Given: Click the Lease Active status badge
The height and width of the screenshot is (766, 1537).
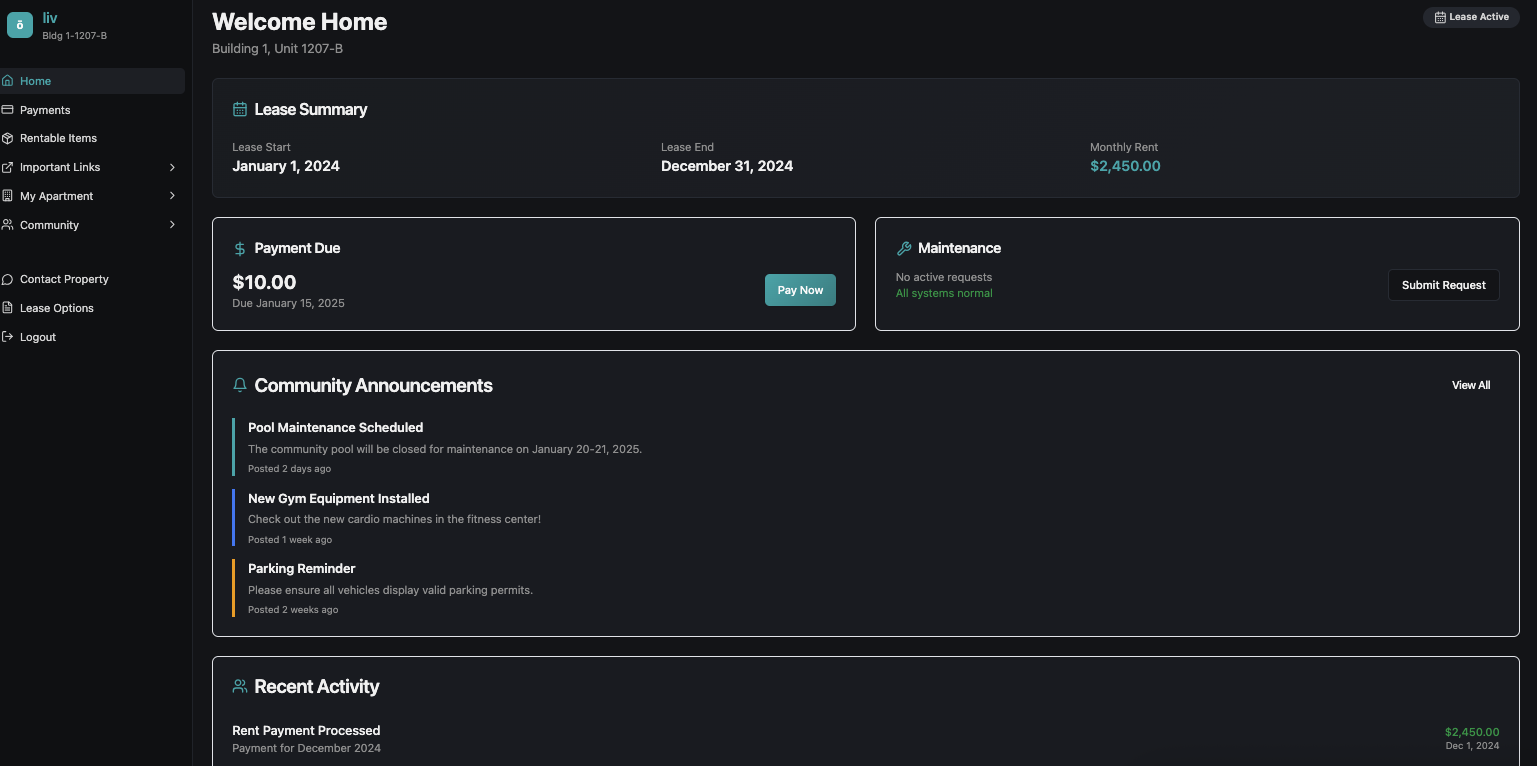Looking at the screenshot, I should [1471, 17].
